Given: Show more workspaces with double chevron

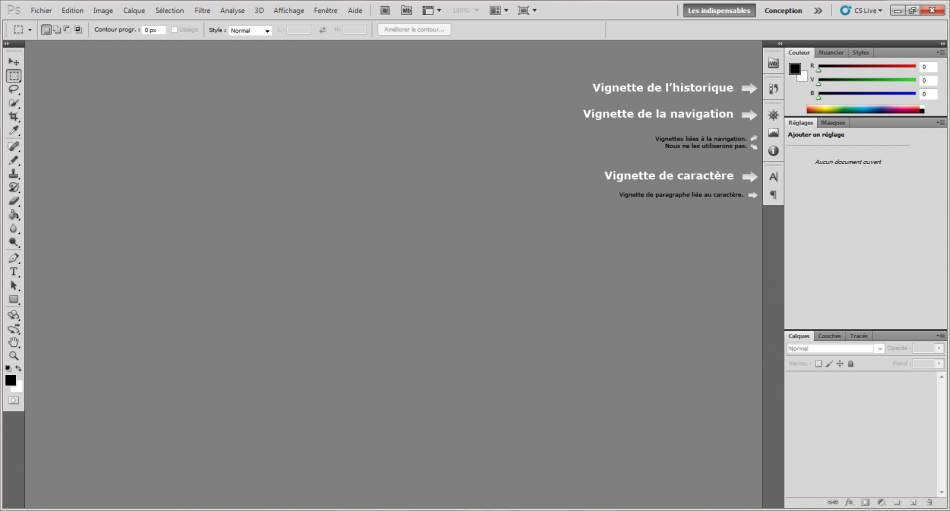Looking at the screenshot, I should click(x=818, y=10).
